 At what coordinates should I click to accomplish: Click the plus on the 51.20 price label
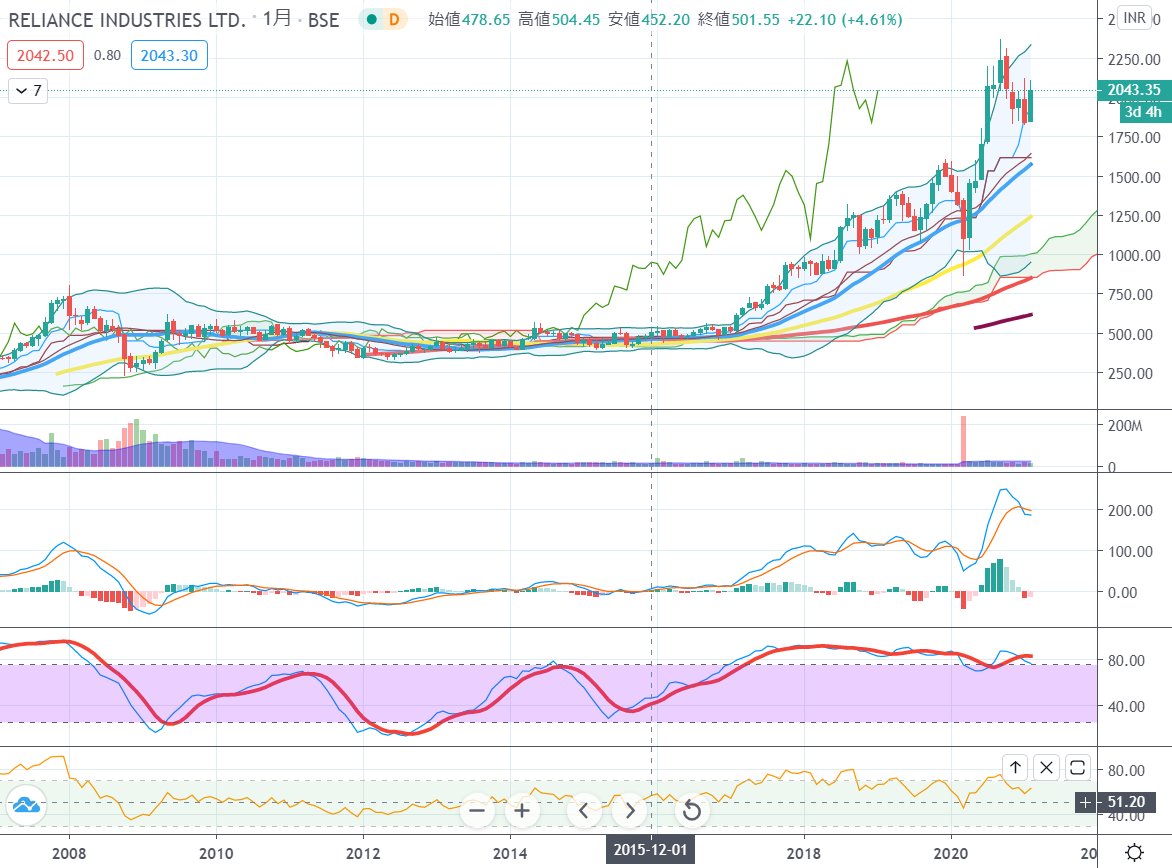pos(1085,802)
